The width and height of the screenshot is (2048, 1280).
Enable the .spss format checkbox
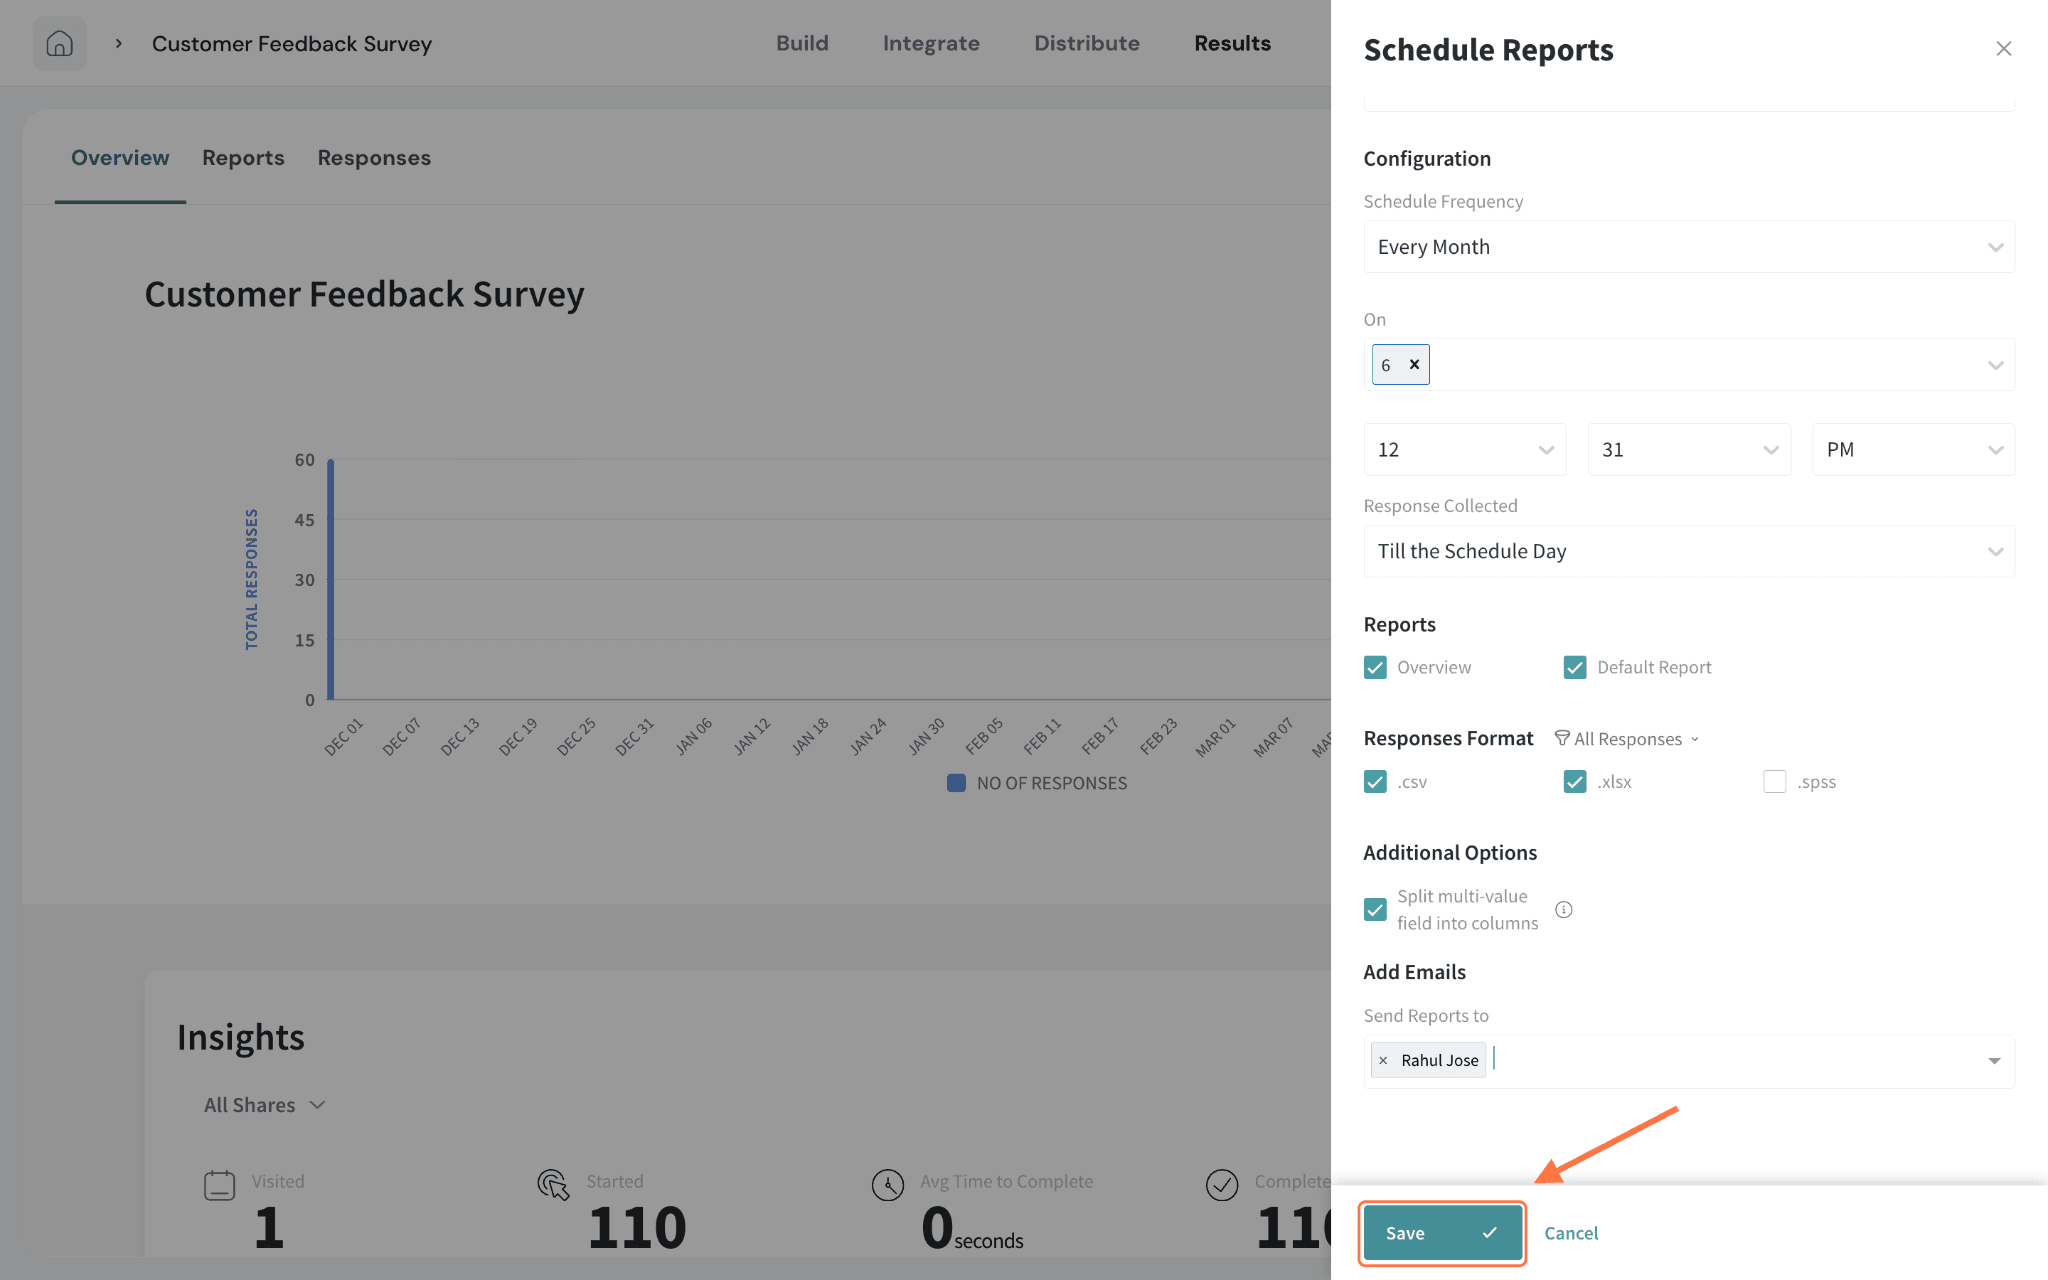click(x=1775, y=782)
